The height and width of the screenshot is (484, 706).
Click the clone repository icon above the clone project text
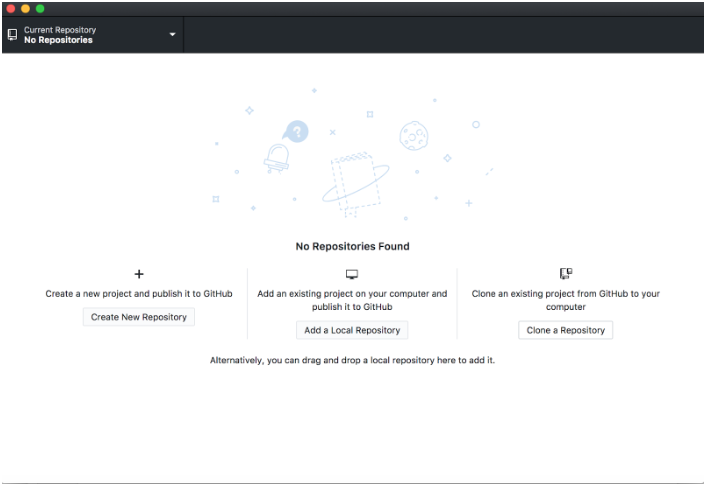(566, 273)
